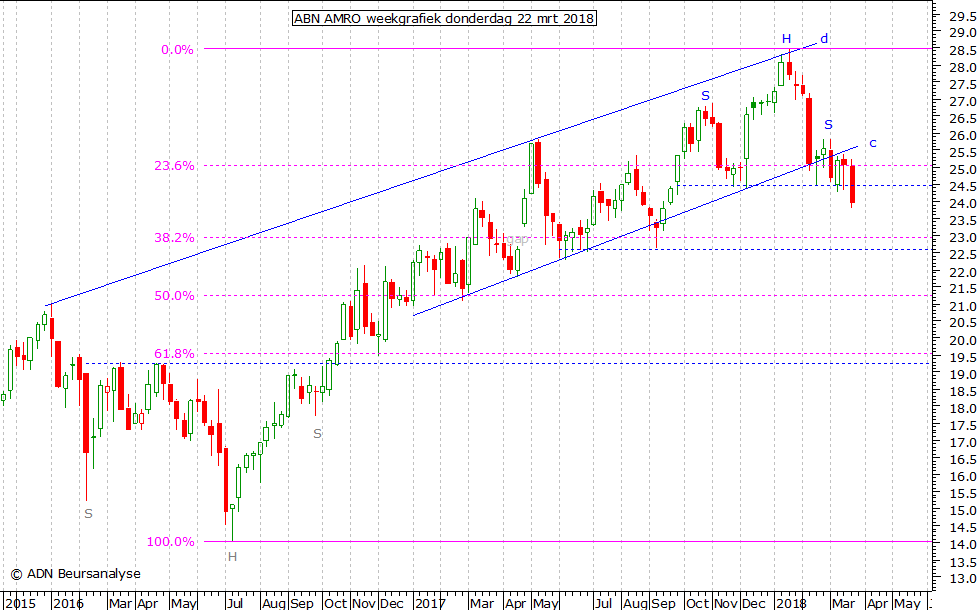
Task: Select the '19.5' price axis value
Action: (963, 358)
